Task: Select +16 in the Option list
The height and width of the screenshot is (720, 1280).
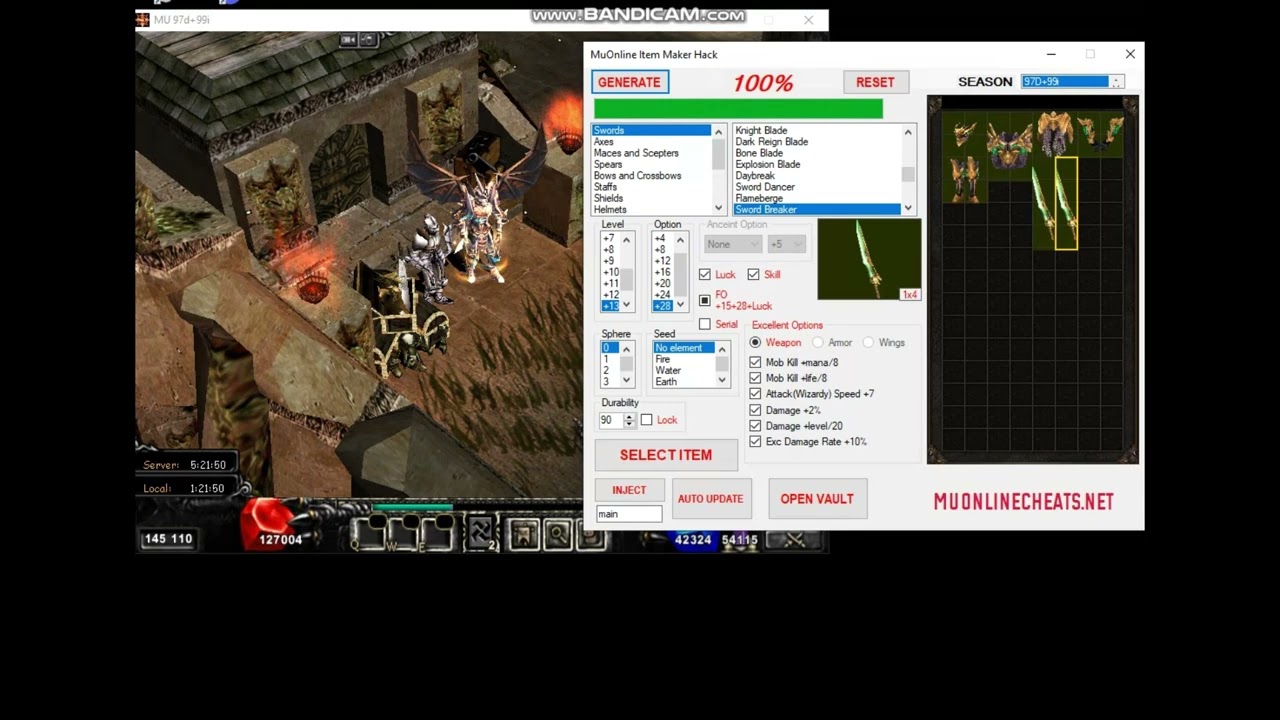Action: (x=662, y=272)
